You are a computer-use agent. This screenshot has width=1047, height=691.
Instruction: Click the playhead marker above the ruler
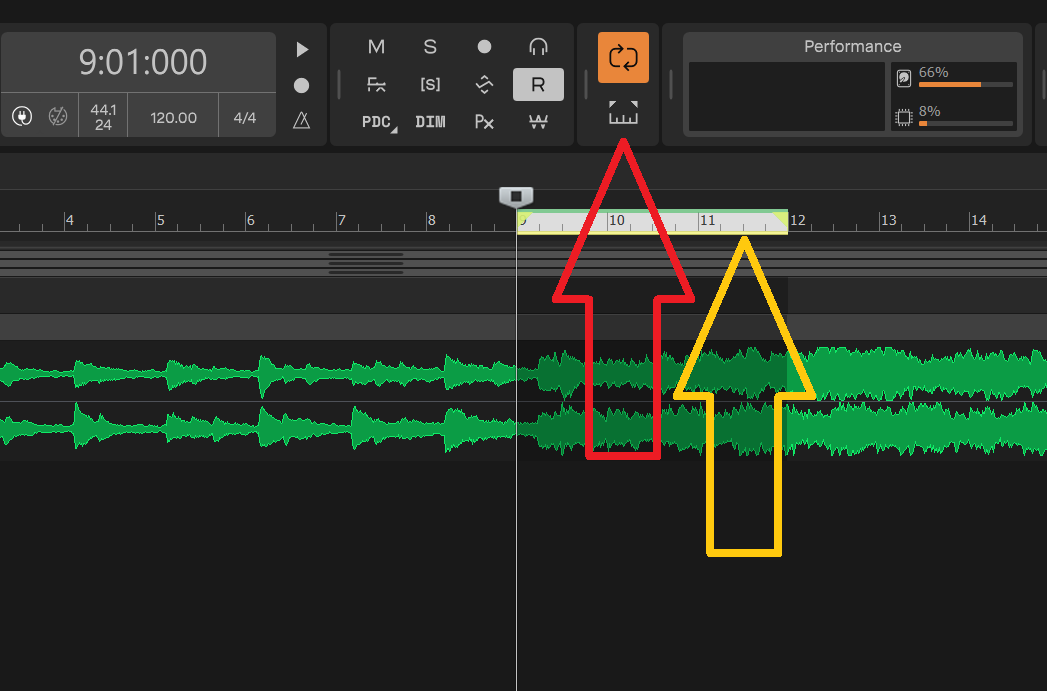point(516,196)
